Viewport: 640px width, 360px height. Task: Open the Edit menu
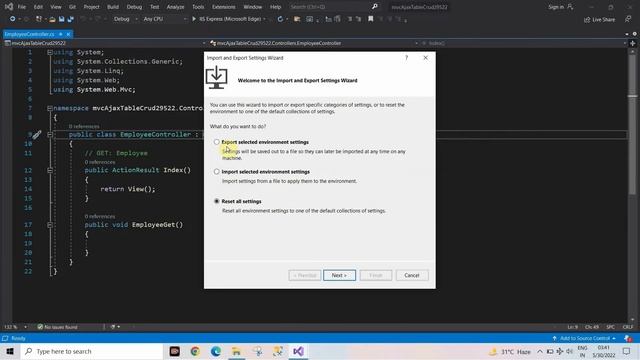click(38, 7)
